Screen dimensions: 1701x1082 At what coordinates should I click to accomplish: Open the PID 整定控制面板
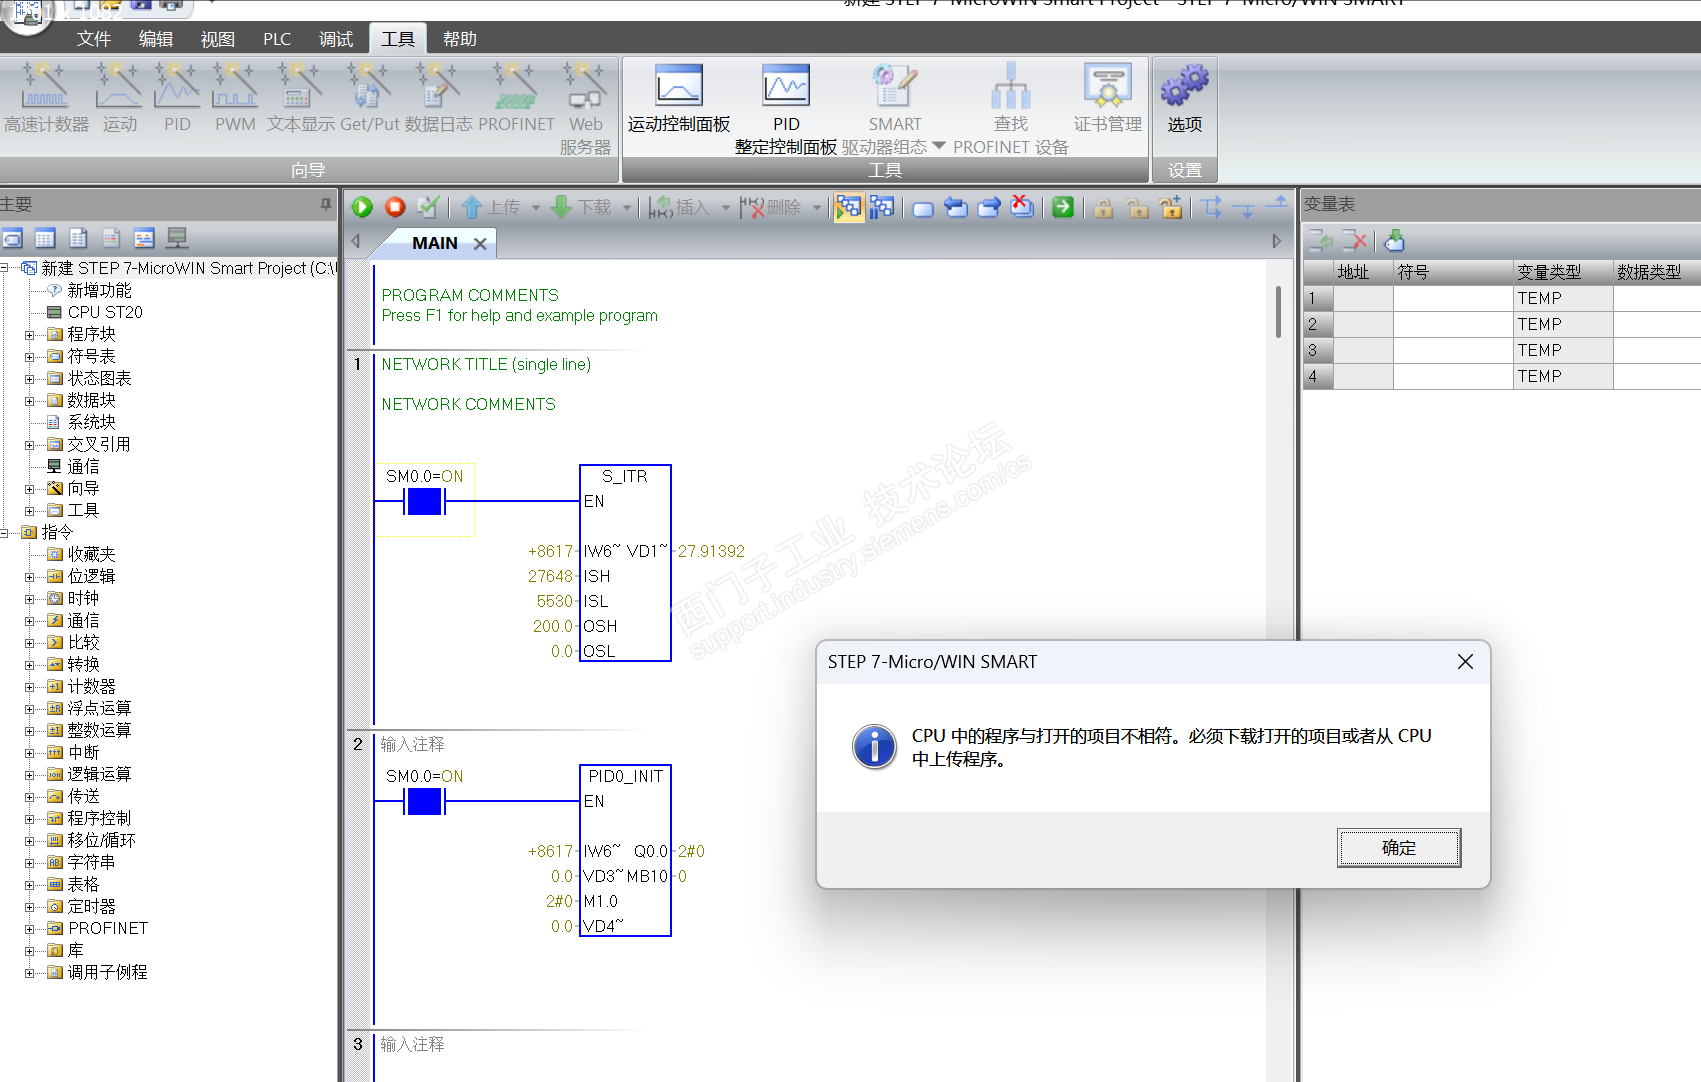point(786,109)
